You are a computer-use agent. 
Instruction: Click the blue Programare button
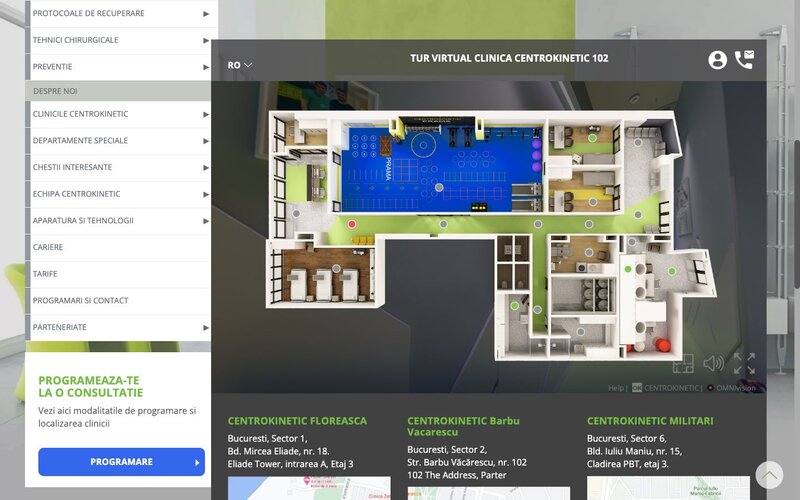point(121,462)
